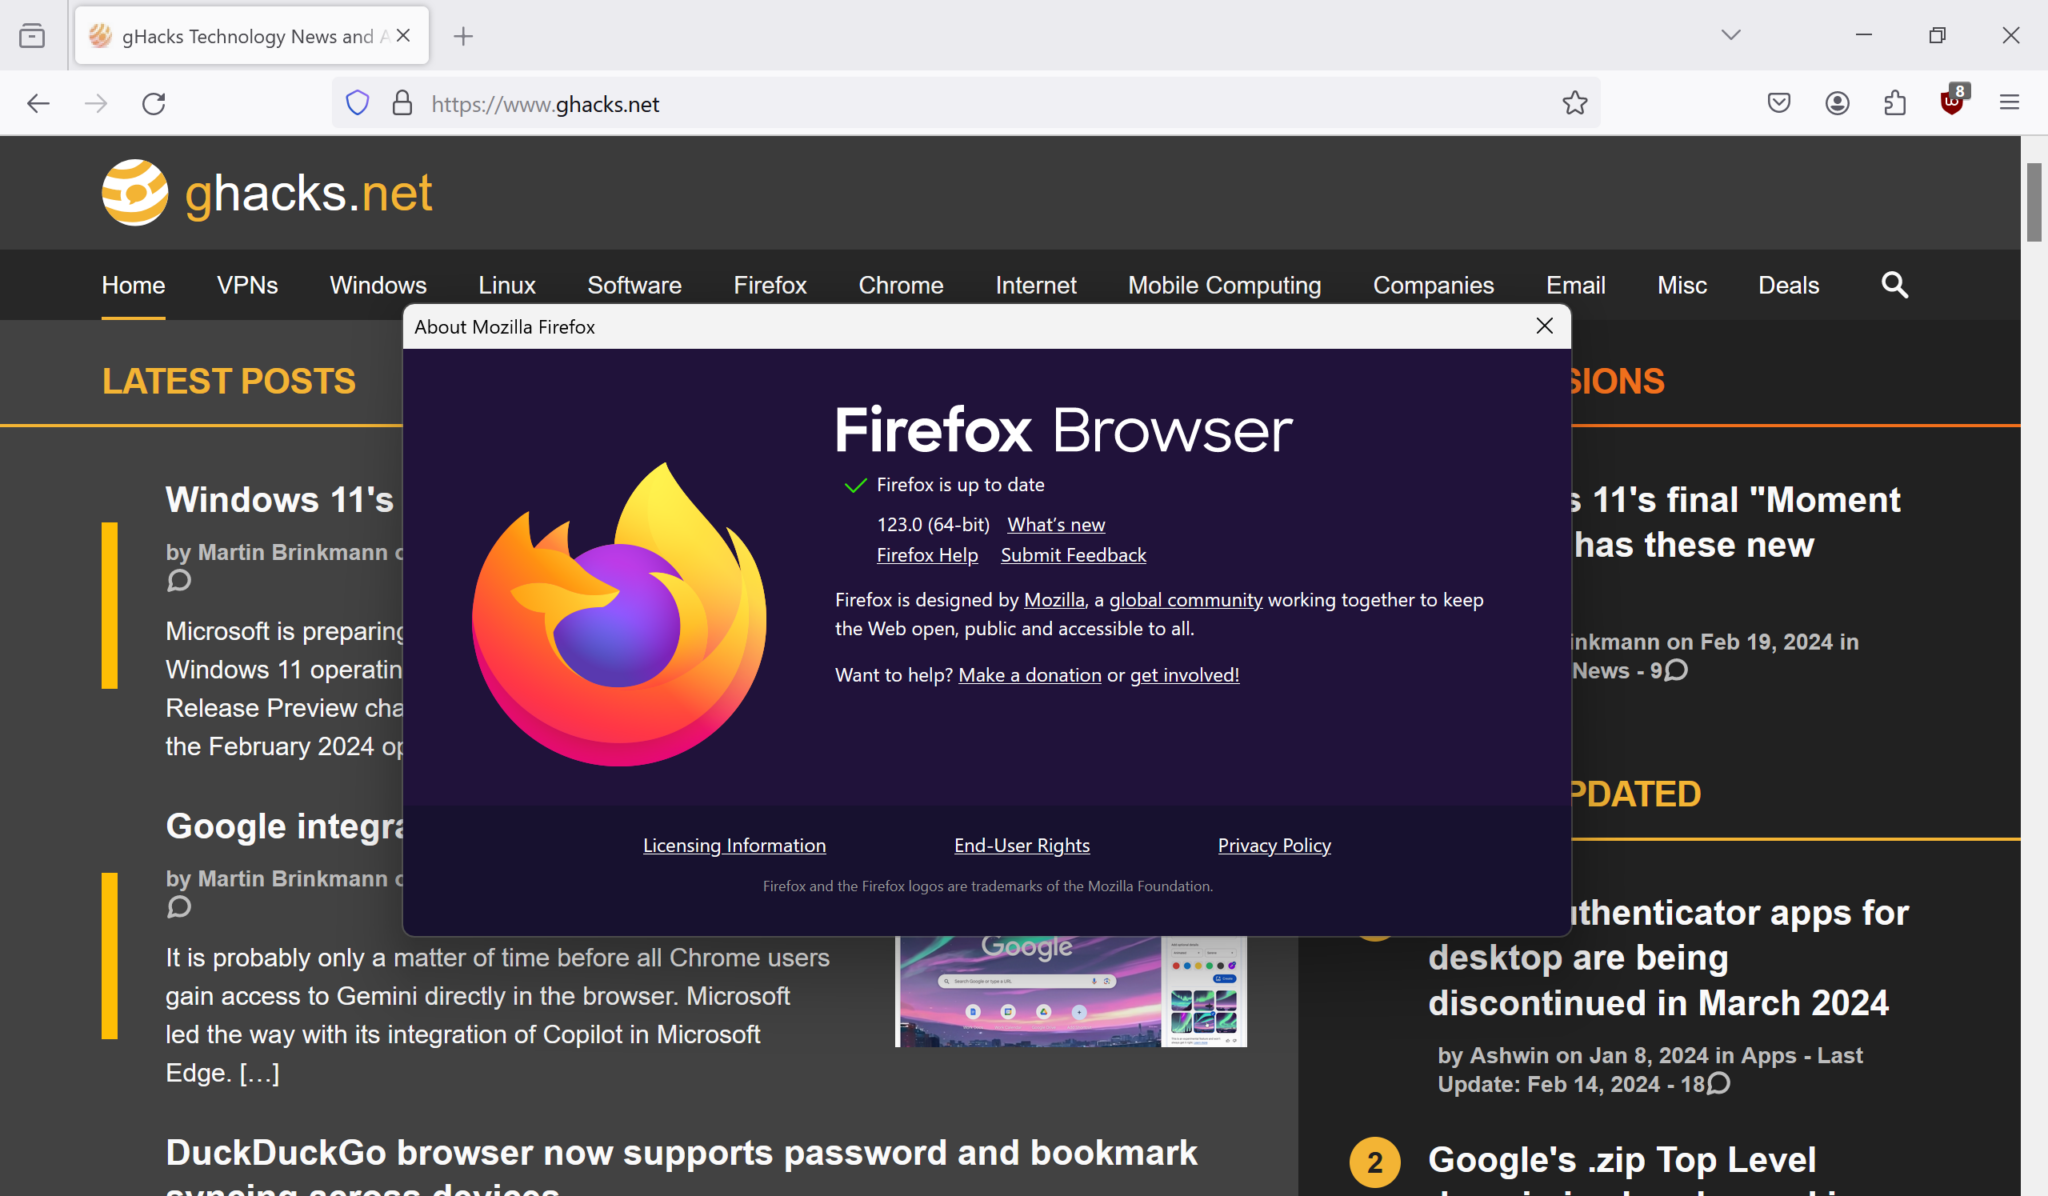Screen dimensions: 2048x1196
Task: Click 'What's new' link in Firefox dialog
Action: [1056, 524]
